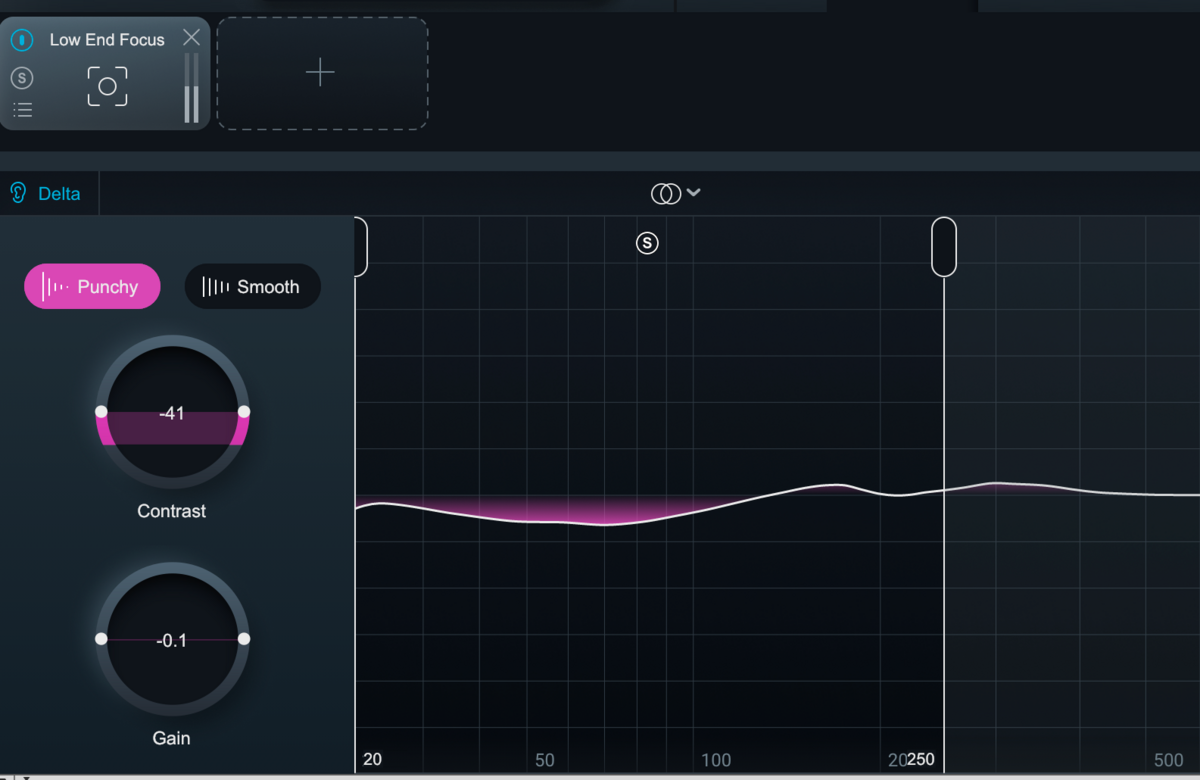The image size is (1200, 780).
Task: Click the Contrast knob set to -41
Action: click(x=171, y=413)
